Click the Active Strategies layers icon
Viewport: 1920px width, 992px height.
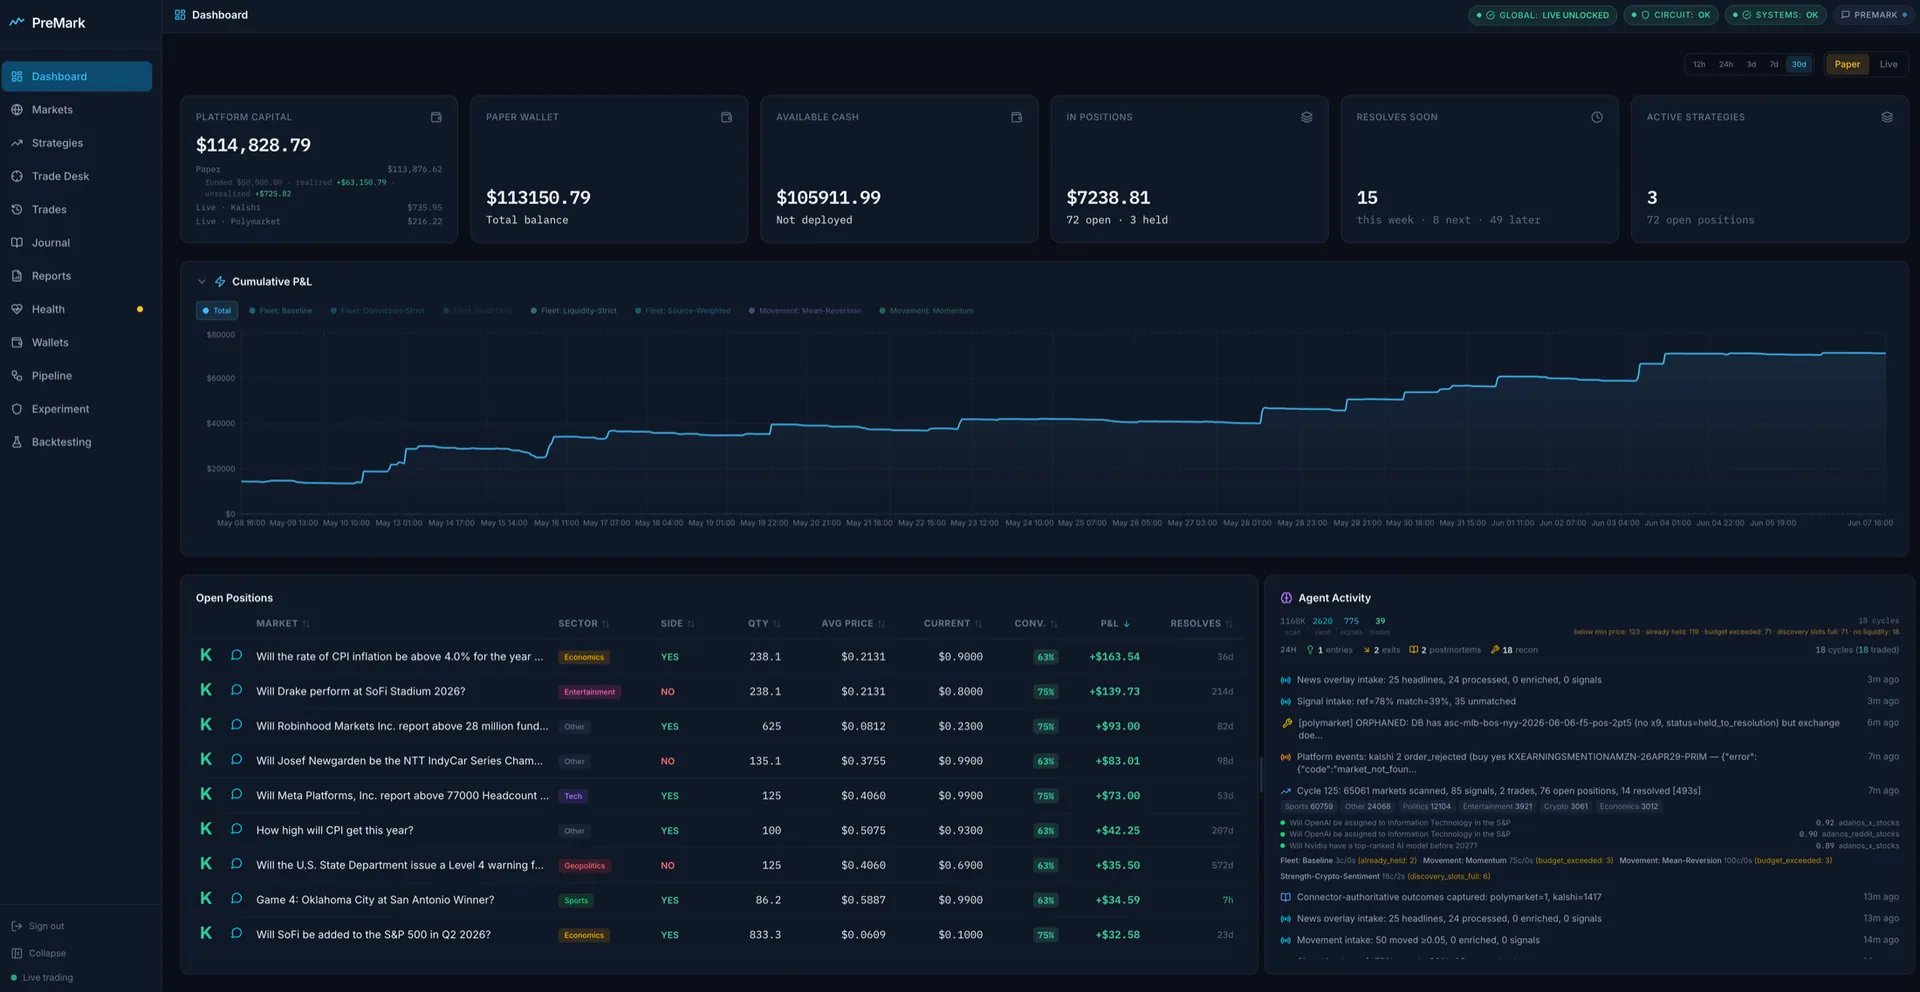pyautogui.click(x=1887, y=117)
